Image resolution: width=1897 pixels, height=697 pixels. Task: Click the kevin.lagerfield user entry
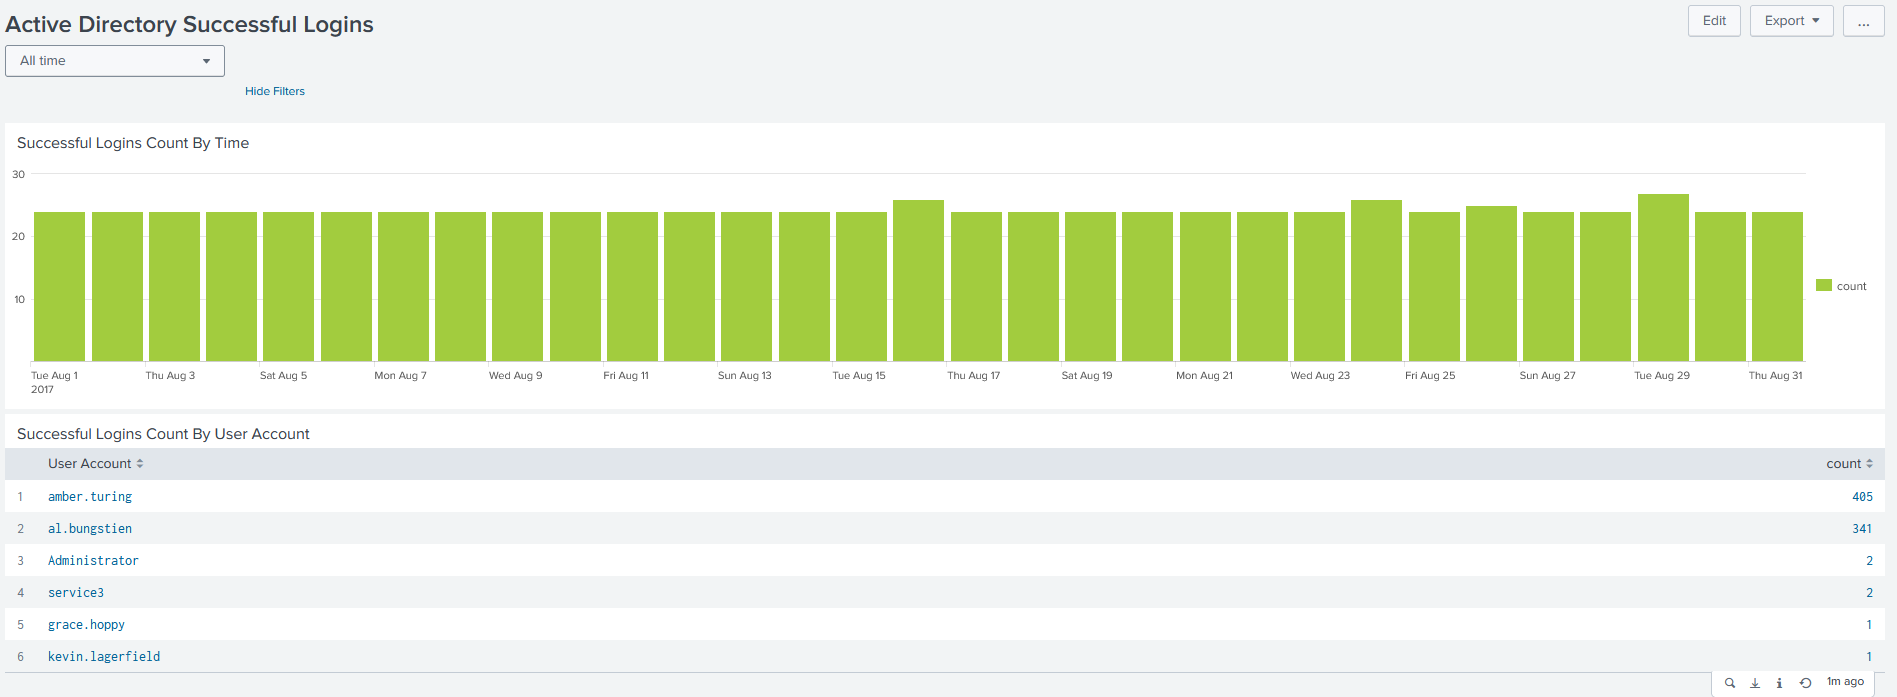pyautogui.click(x=104, y=657)
